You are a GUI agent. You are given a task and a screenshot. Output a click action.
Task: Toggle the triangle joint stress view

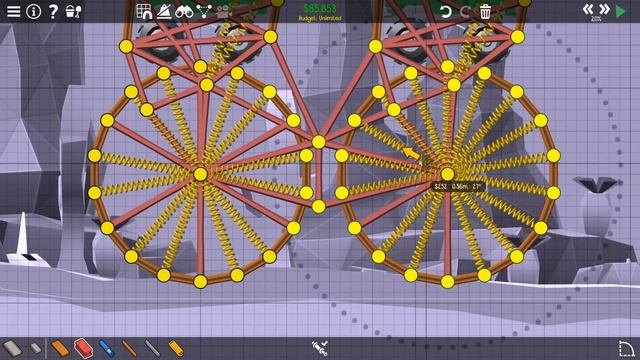pos(204,11)
